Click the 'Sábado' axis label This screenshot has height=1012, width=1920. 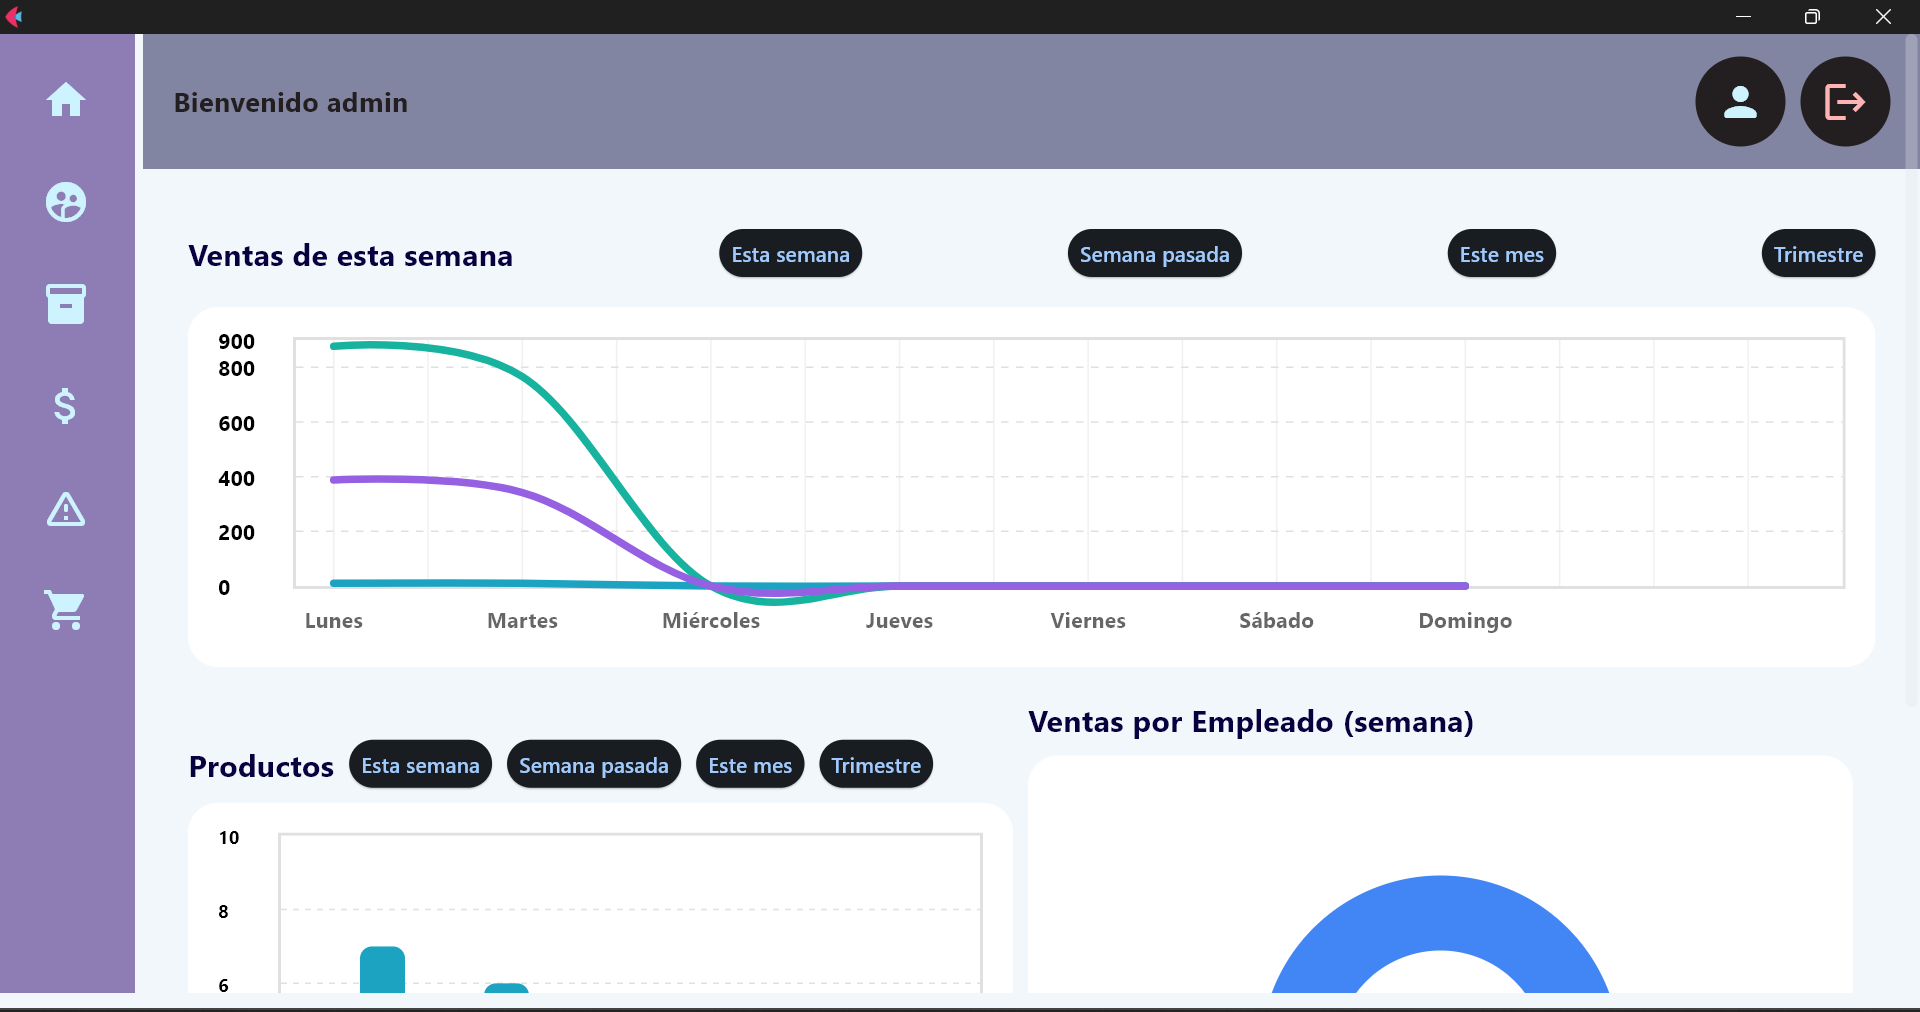tap(1276, 621)
